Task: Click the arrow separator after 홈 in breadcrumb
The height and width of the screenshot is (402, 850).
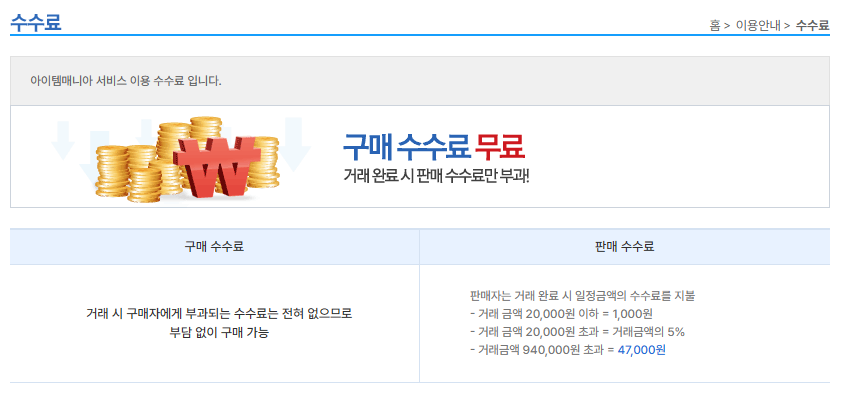Action: (727, 25)
